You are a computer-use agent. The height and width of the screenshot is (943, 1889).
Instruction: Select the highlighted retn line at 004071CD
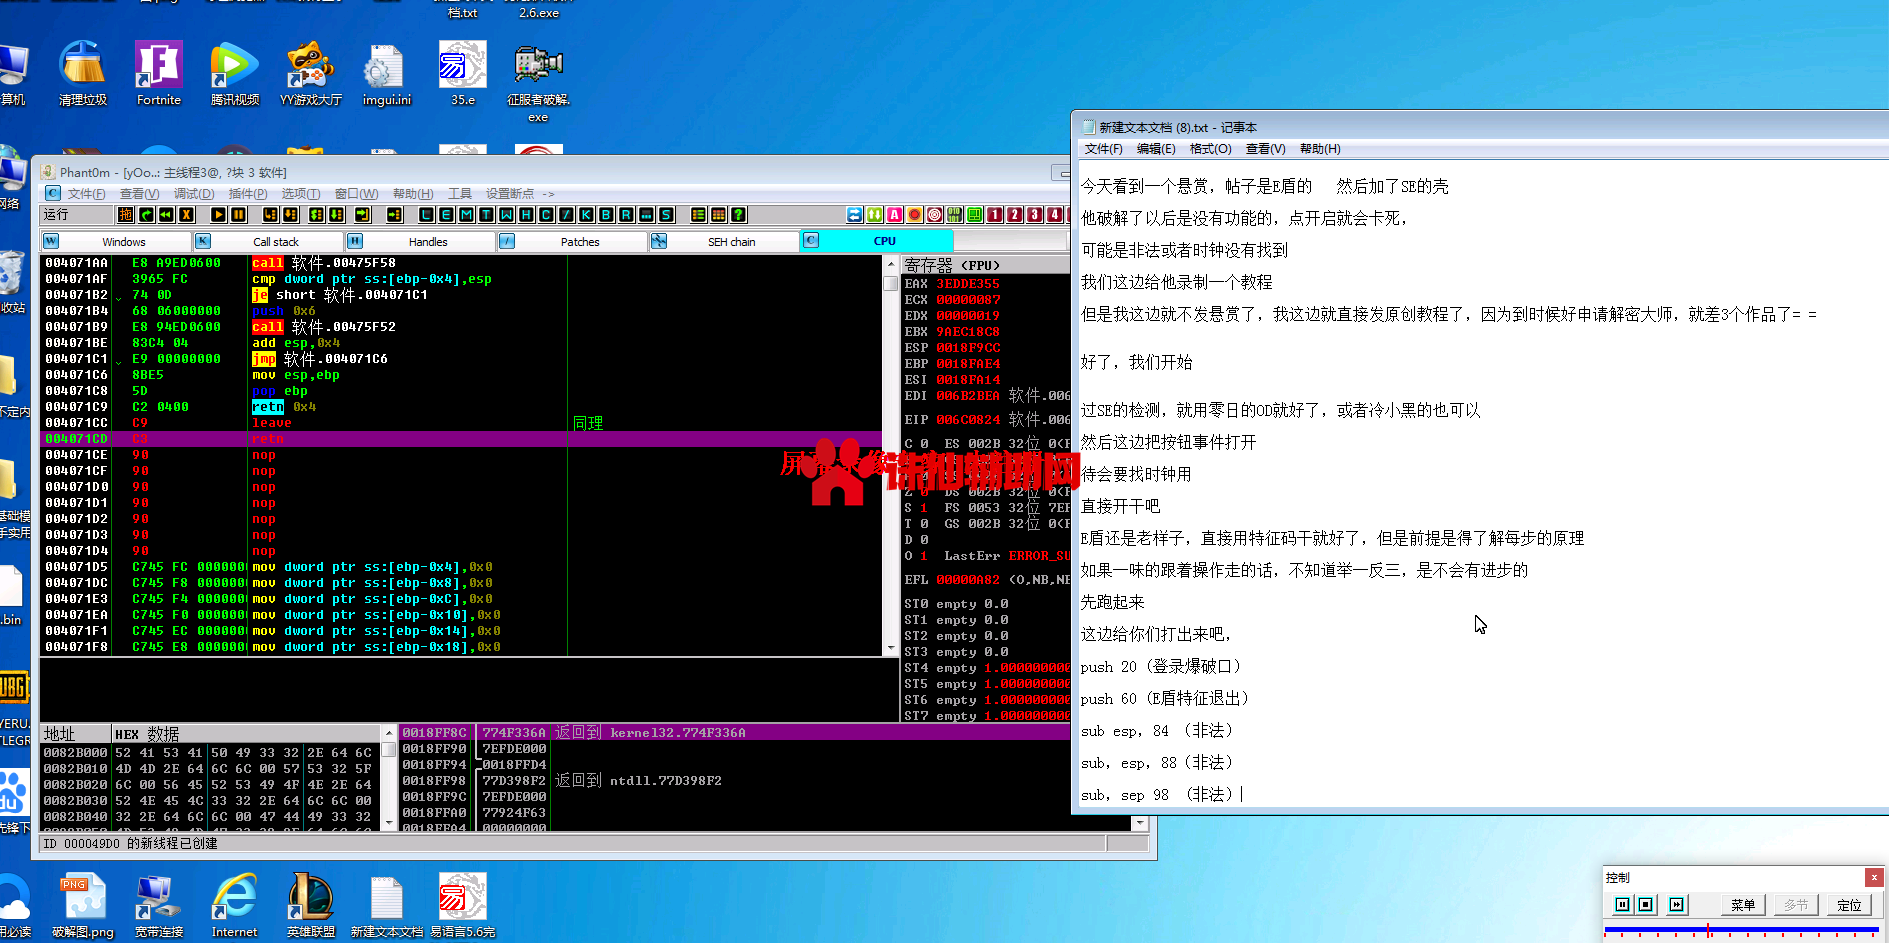461,439
